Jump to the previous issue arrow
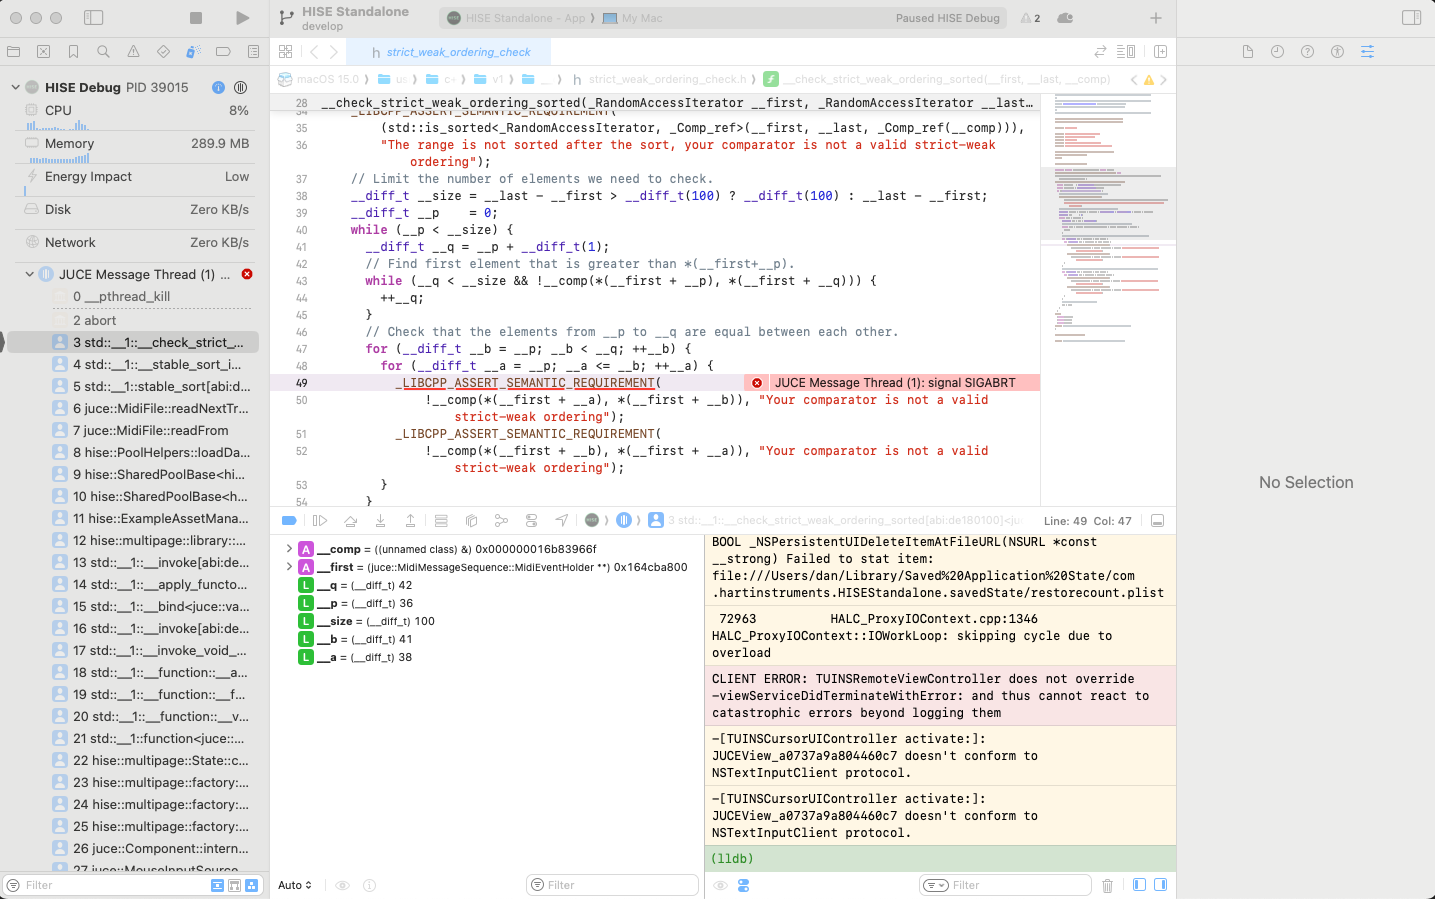The height and width of the screenshot is (899, 1435). pos(1134,80)
